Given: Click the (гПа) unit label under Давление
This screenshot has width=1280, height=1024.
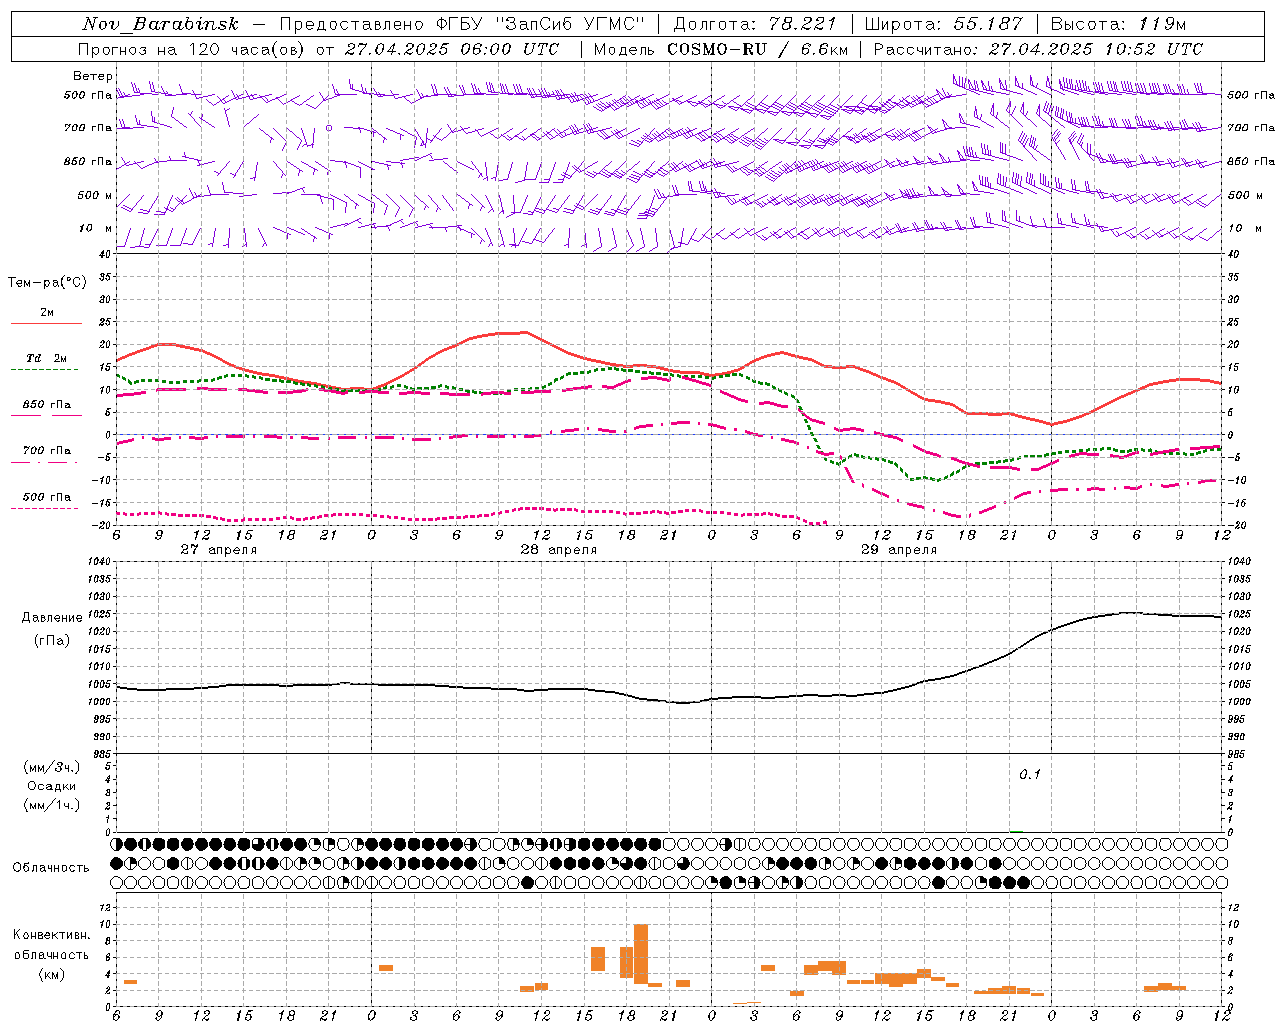Looking at the screenshot, I should (x=52, y=640).
